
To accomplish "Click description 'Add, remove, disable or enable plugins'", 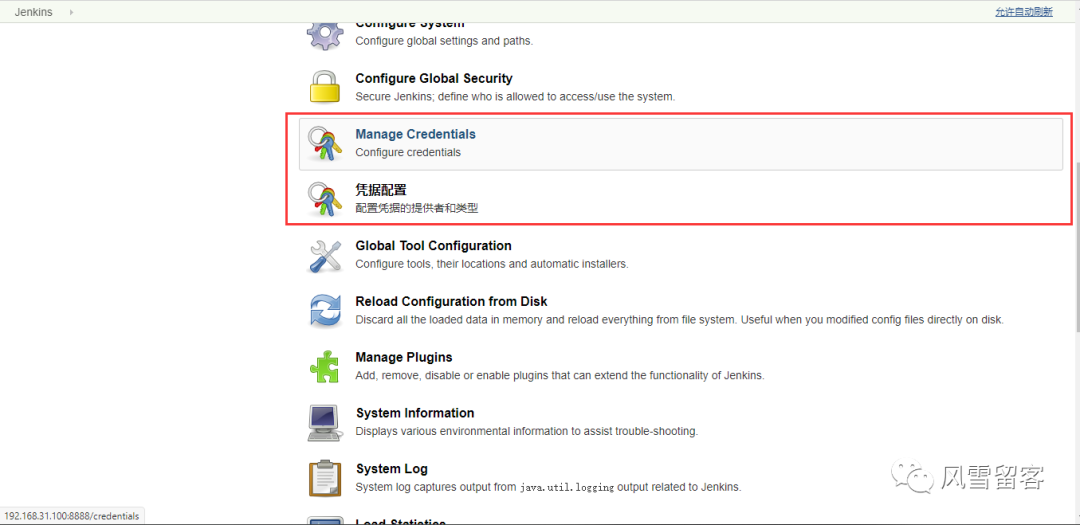I will click(560, 376).
